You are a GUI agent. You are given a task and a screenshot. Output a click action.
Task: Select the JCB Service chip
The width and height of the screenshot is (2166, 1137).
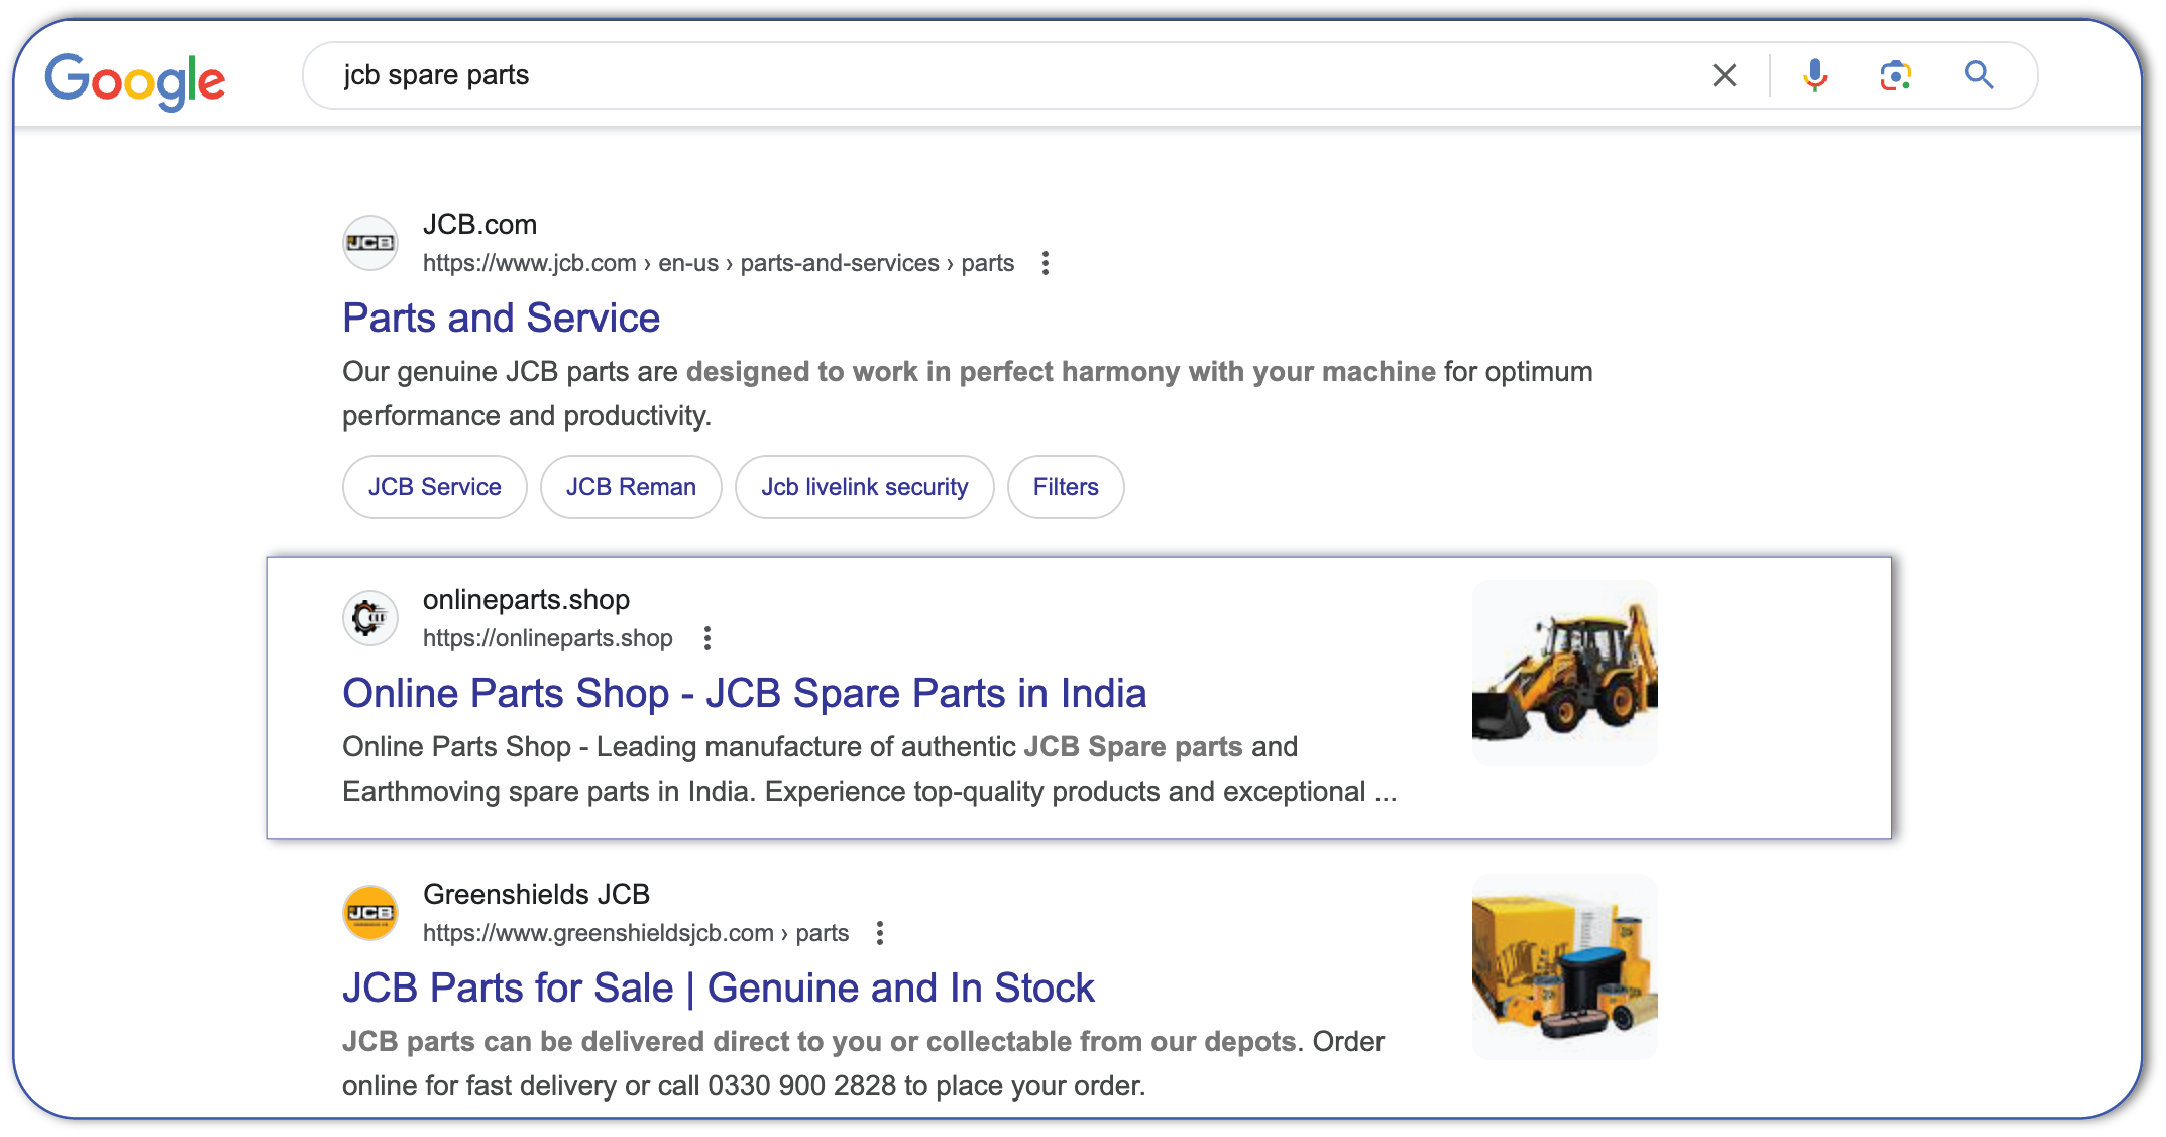(435, 487)
